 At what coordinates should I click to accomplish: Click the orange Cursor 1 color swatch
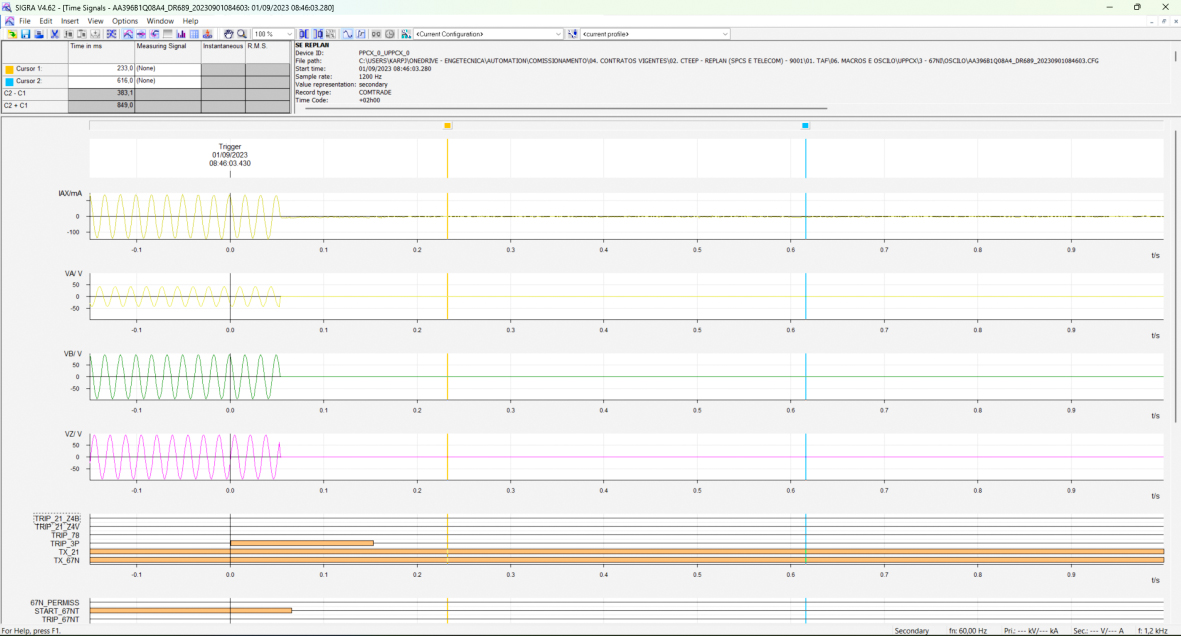coord(10,68)
